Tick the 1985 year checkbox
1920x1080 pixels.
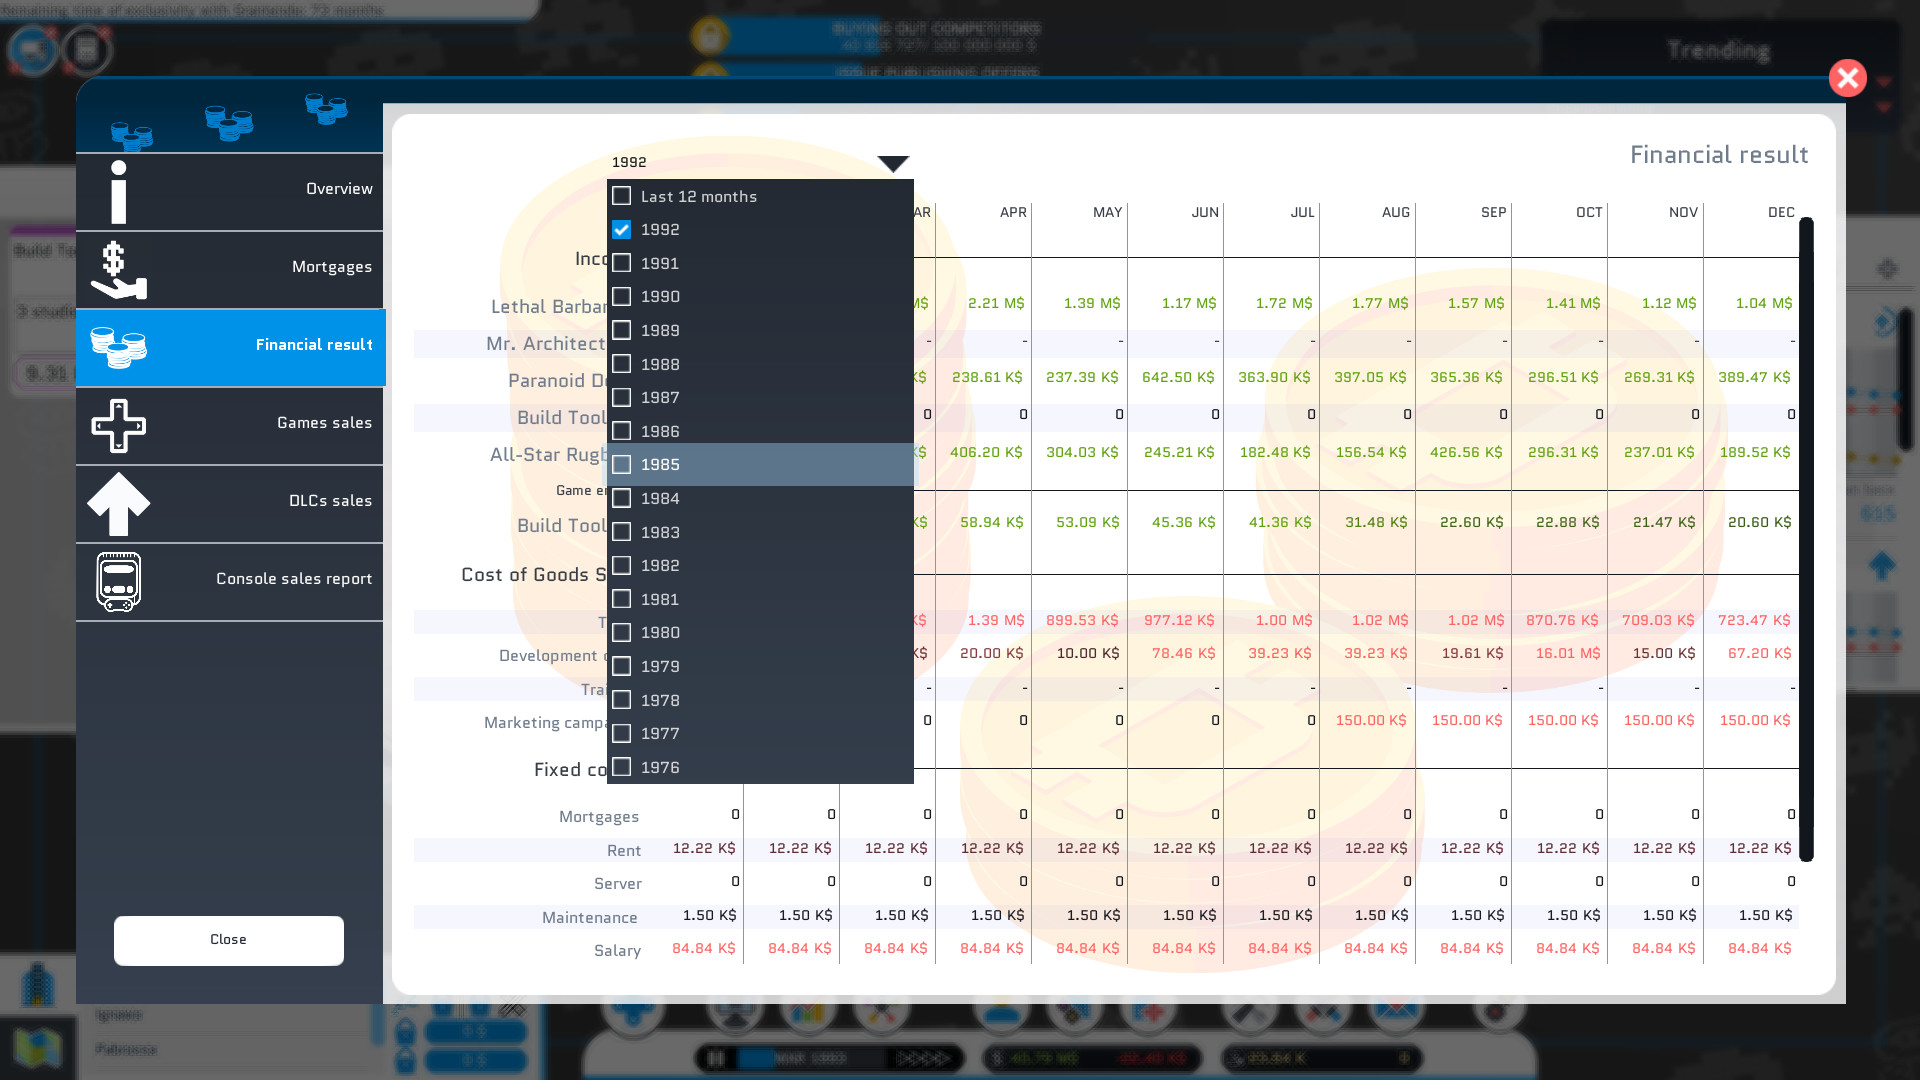click(621, 465)
